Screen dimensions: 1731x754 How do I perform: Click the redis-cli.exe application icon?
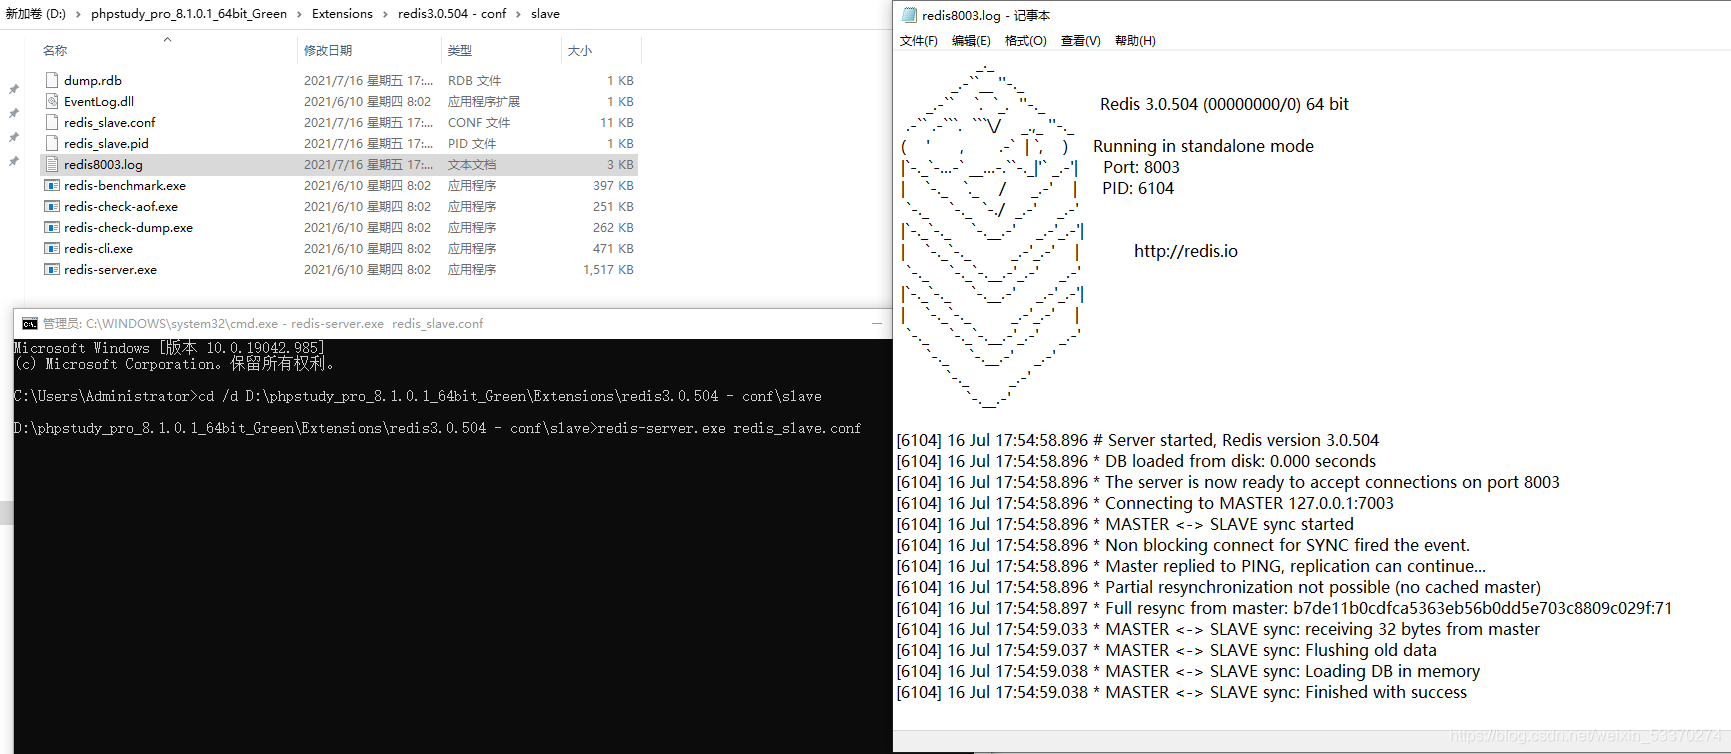point(52,248)
